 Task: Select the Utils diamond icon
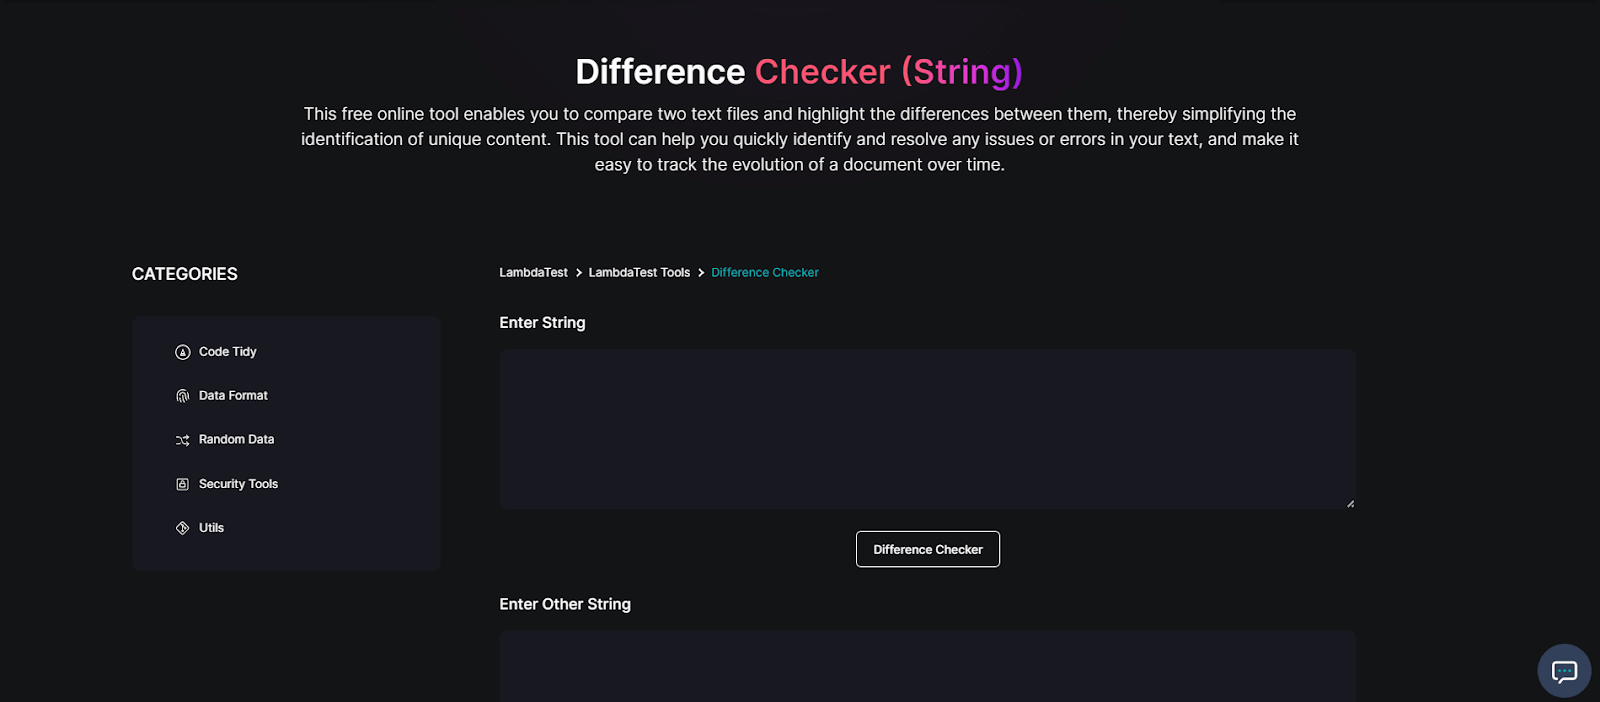(182, 527)
